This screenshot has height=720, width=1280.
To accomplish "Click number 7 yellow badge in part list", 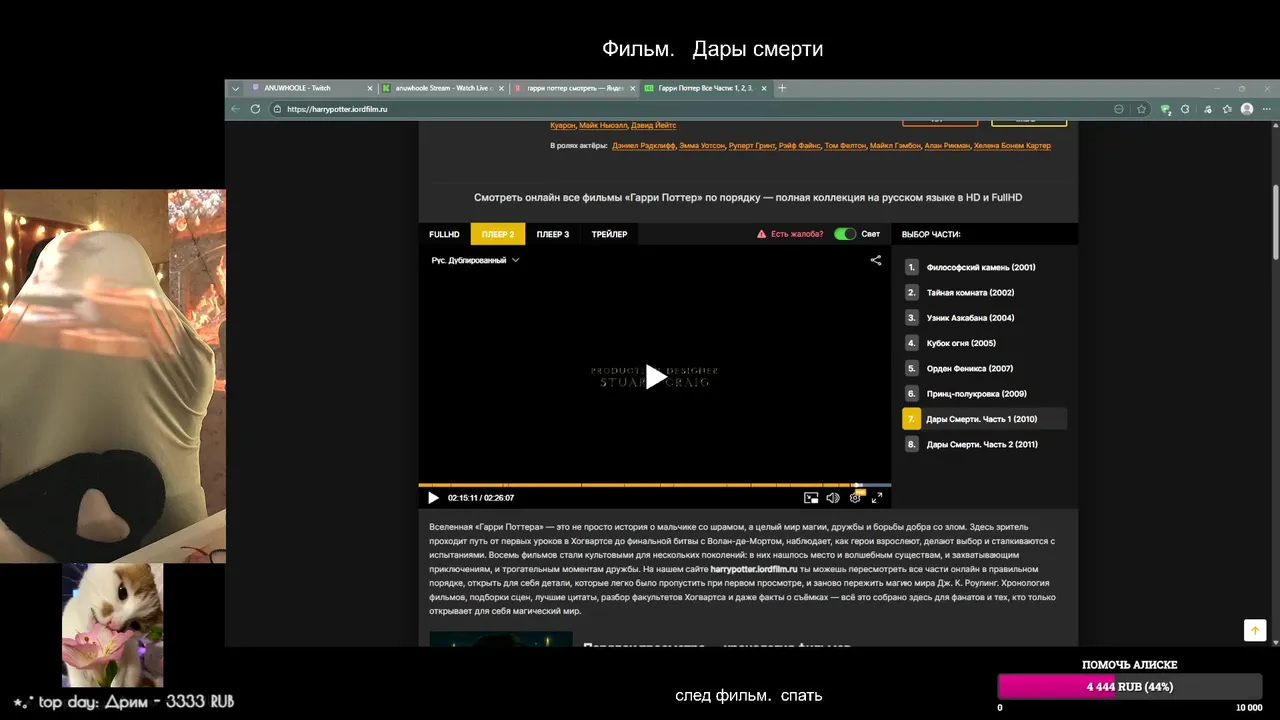I will tap(911, 419).
